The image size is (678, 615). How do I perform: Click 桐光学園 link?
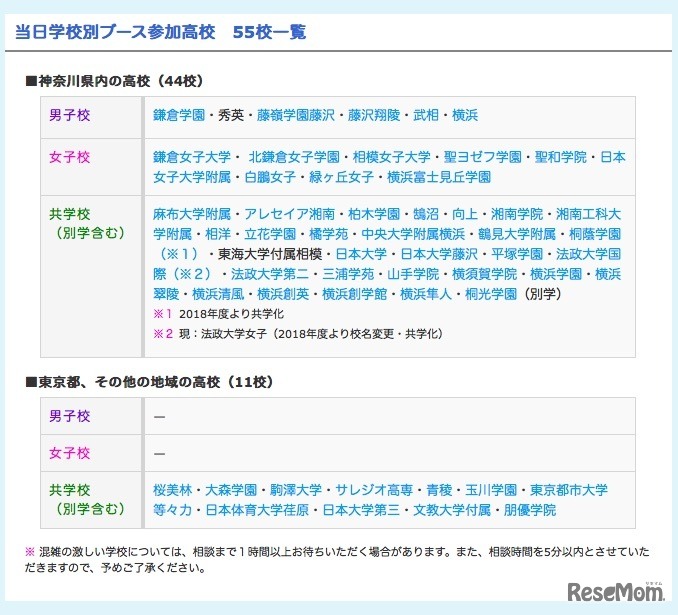click(491, 294)
